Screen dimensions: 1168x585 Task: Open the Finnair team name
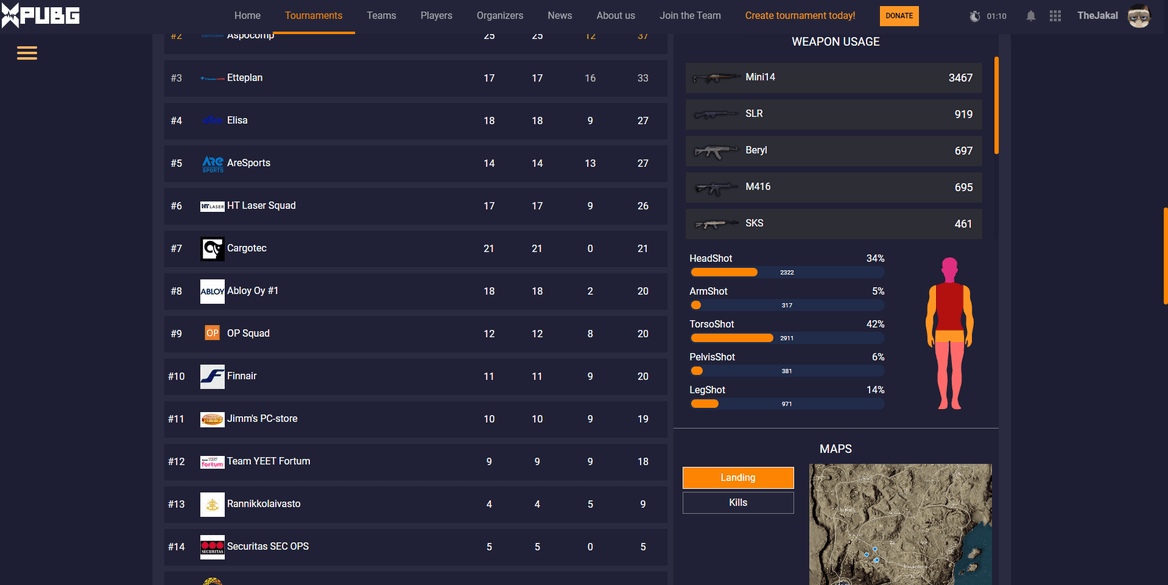click(x=242, y=376)
